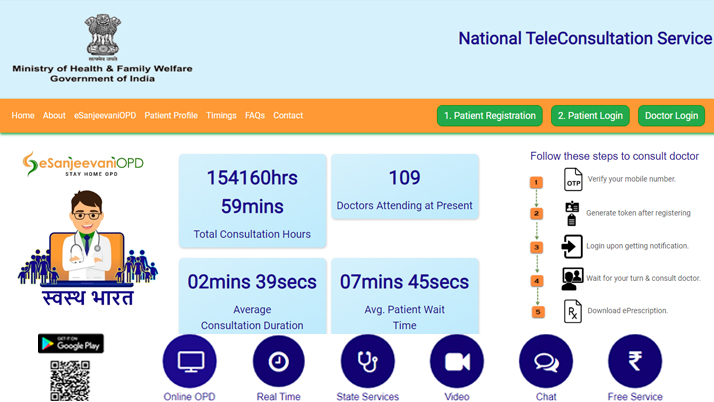Click the Average Consultation Duration card
The width and height of the screenshot is (714, 402).
[253, 296]
